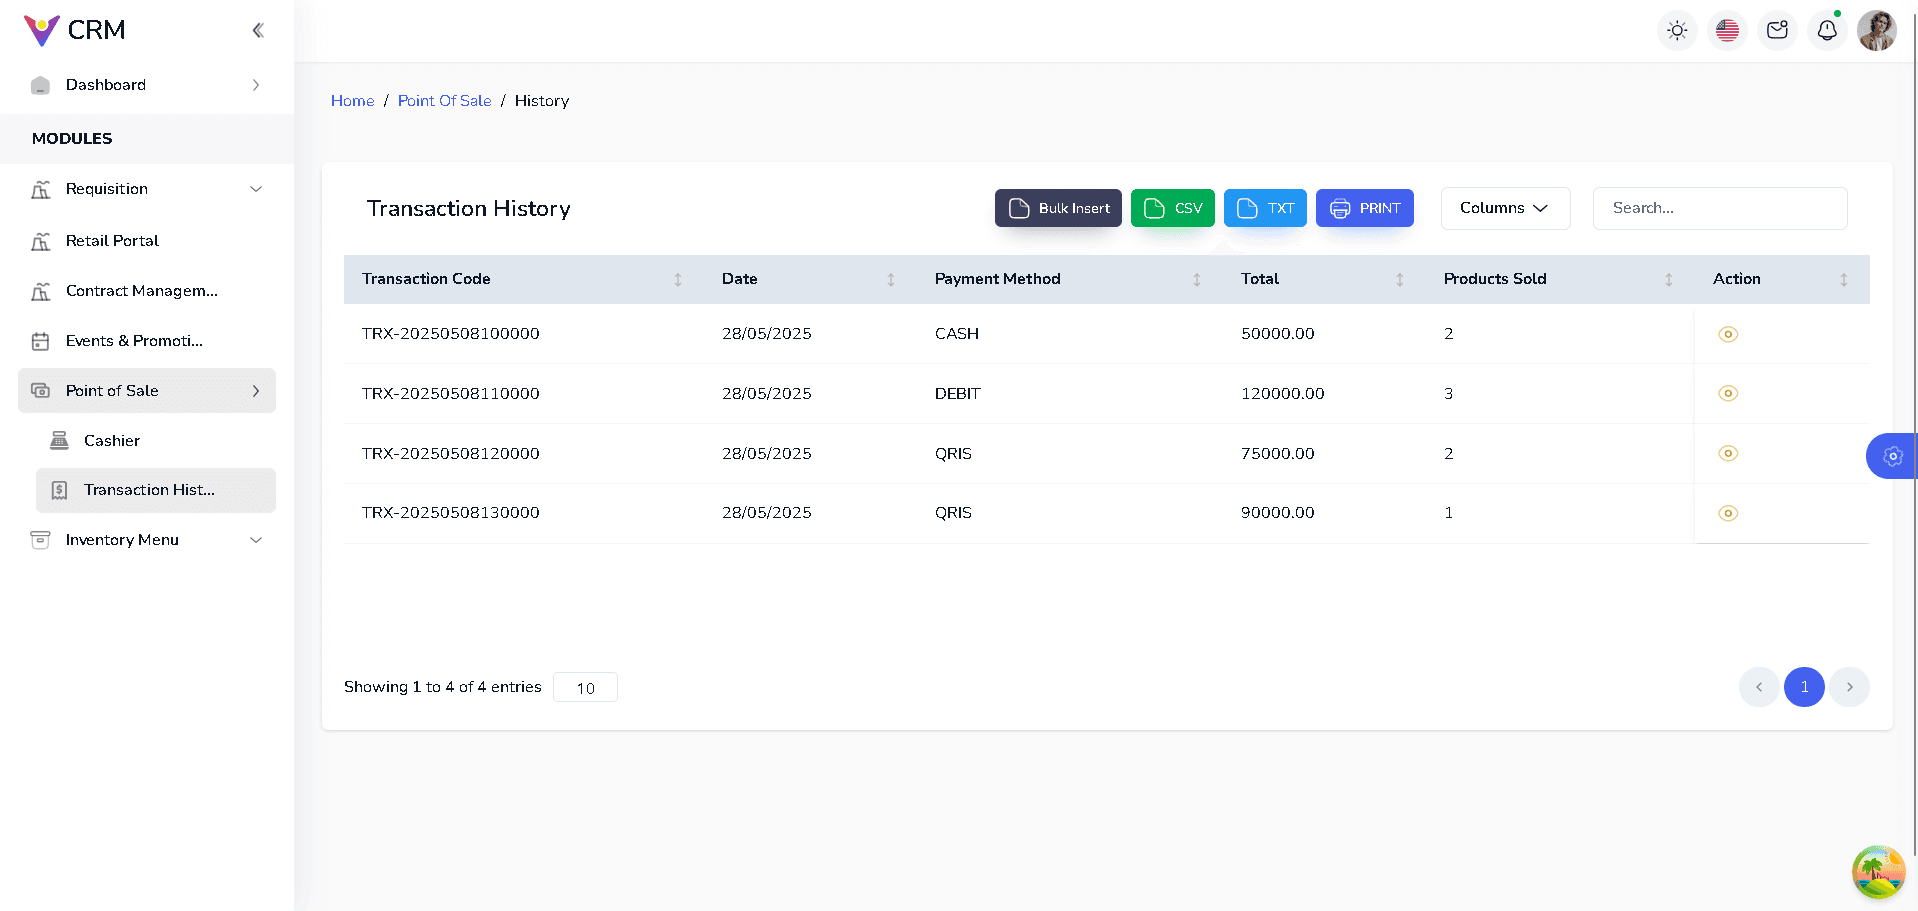Open the floating settings gear button

pos(1892,456)
